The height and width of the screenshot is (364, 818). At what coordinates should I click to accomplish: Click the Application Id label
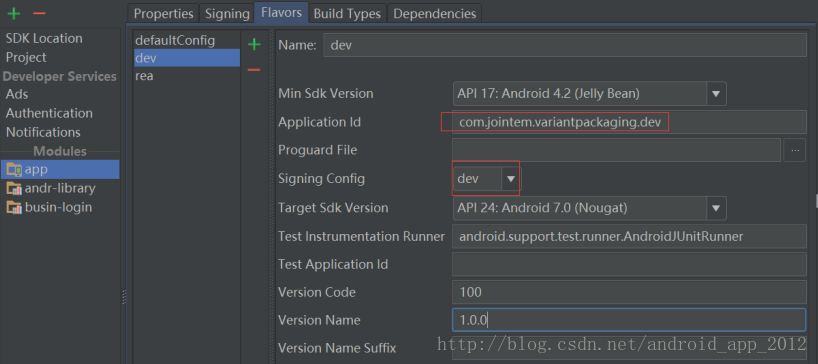320,123
